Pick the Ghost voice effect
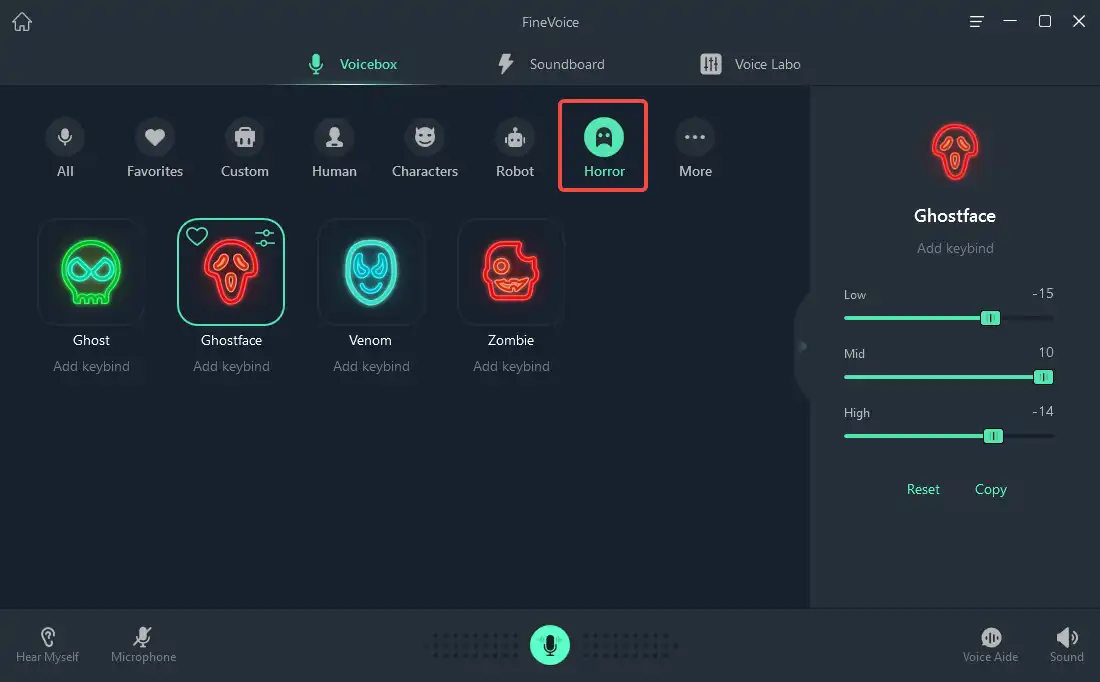1100x682 pixels. [91, 272]
